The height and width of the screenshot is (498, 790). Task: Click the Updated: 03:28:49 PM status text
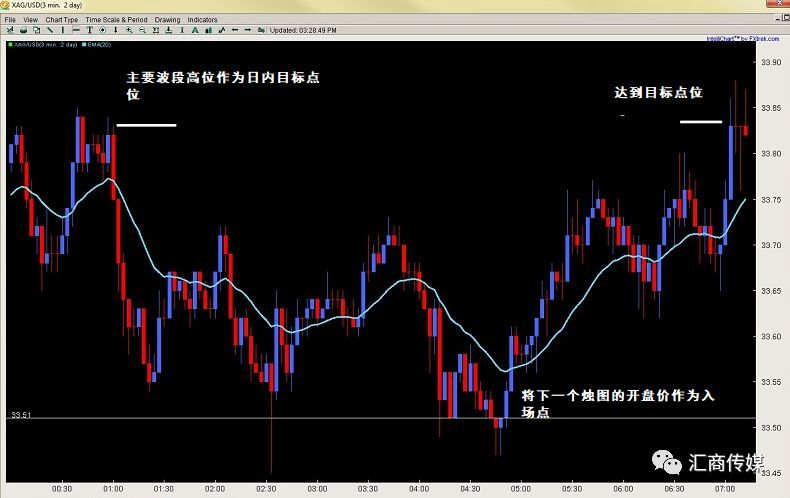tap(303, 30)
